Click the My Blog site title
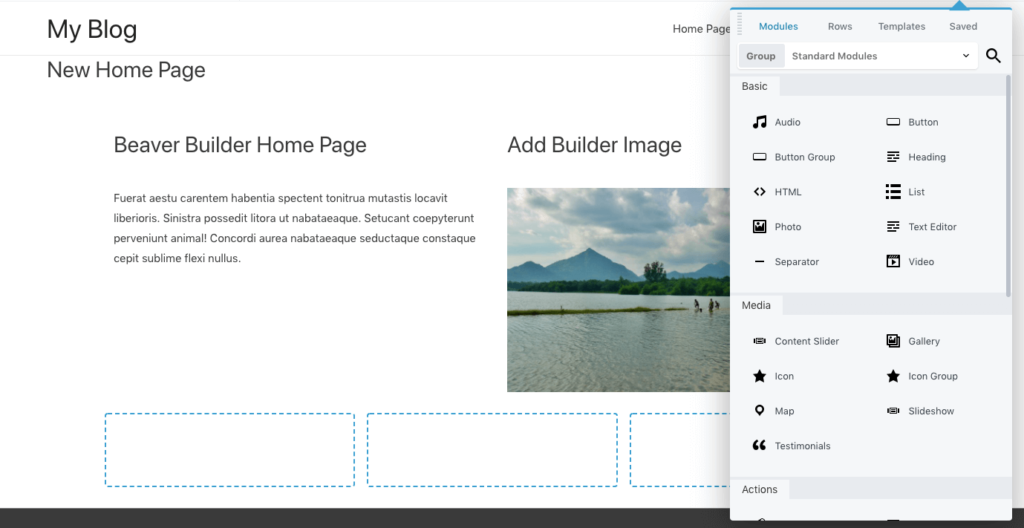This screenshot has height=528, width=1024. click(92, 29)
